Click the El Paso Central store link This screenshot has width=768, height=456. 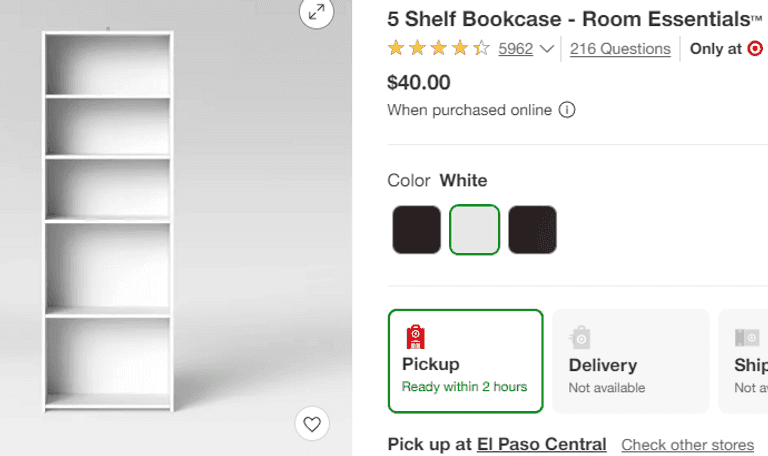(x=541, y=444)
